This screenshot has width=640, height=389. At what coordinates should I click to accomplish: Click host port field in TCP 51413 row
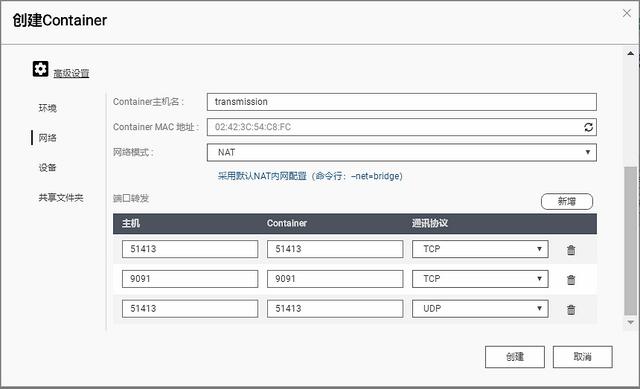coord(190,249)
